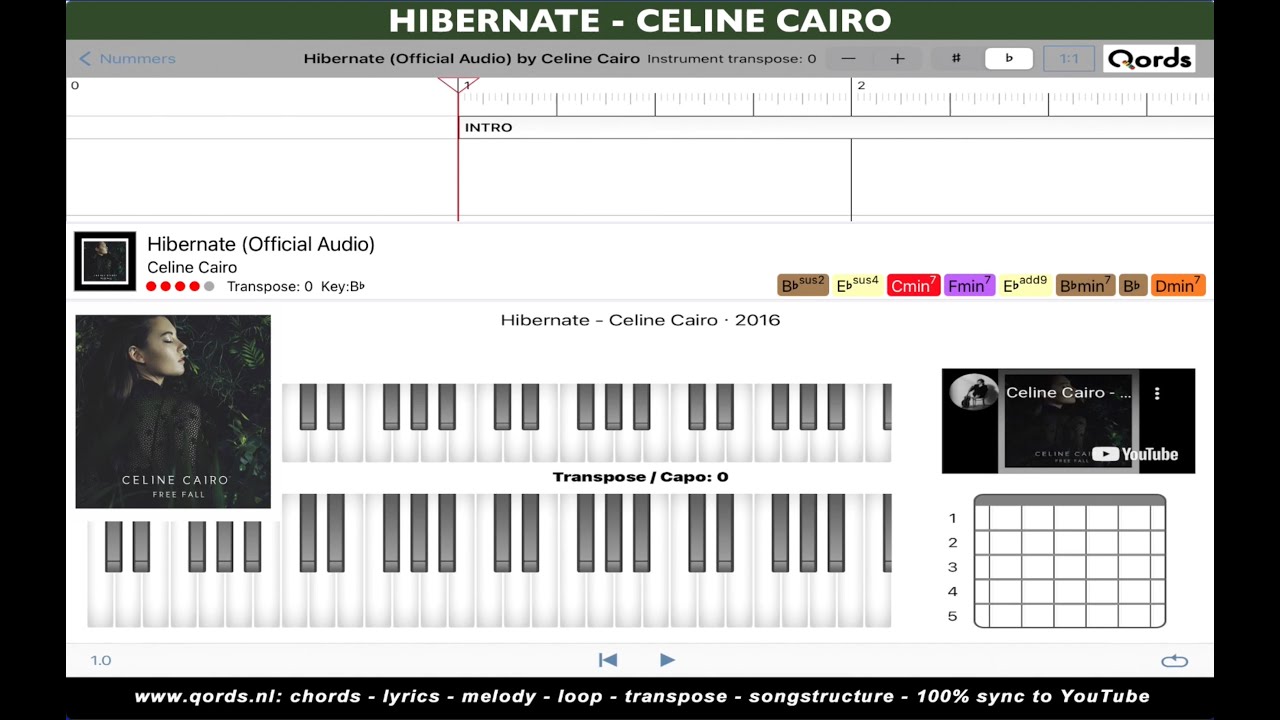This screenshot has width=1280, height=720.
Task: Rewind to the start of song
Action: click(x=607, y=660)
